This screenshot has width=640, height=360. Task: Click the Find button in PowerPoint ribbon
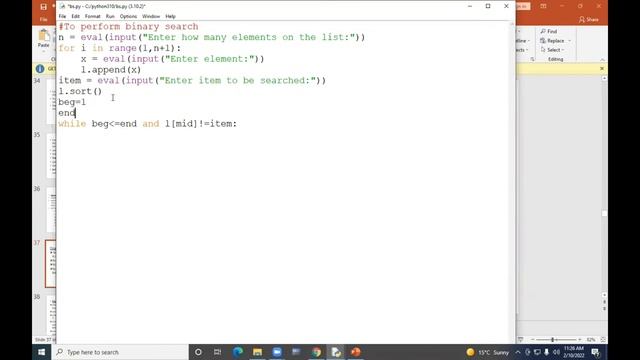tap(549, 31)
